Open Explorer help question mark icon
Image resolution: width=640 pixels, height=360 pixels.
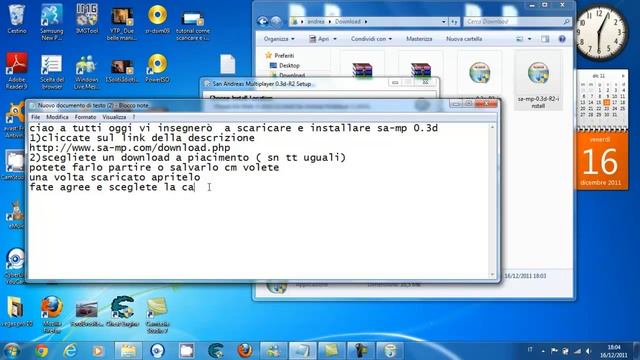562,39
